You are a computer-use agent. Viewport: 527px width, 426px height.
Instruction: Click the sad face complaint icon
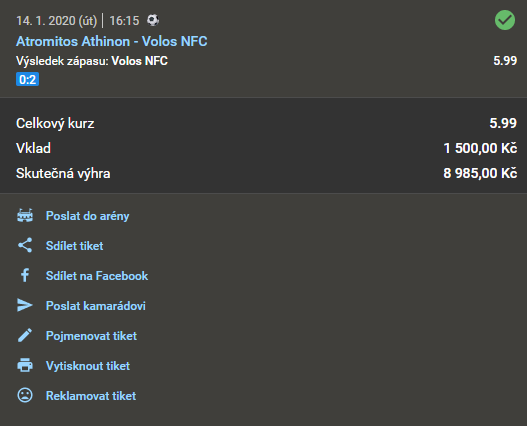25,395
